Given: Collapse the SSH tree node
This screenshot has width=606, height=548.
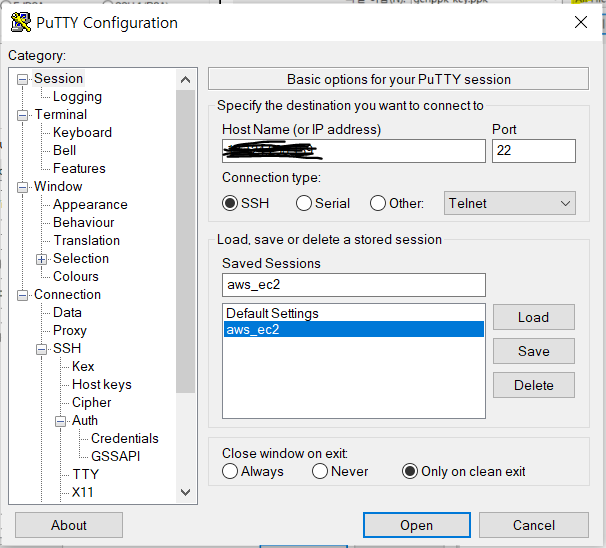Looking at the screenshot, I should point(41,349).
